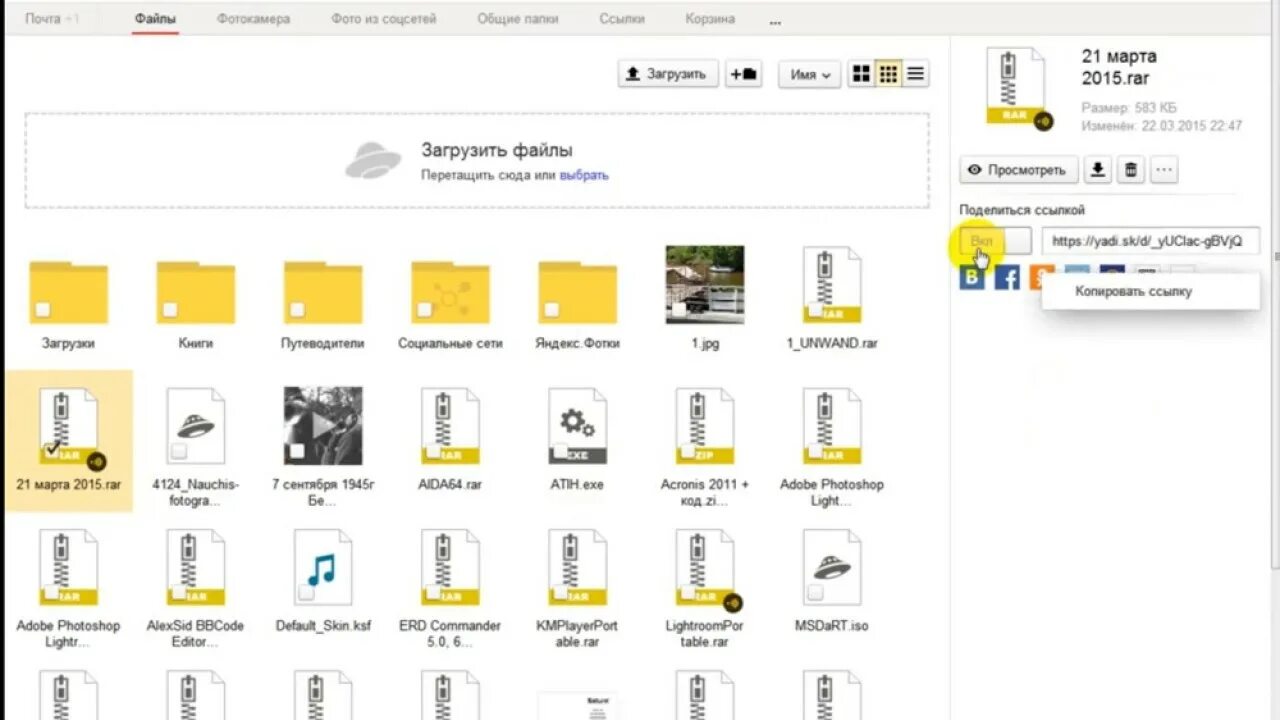Share via VKontakte icon
The image size is (1280, 720).
point(972,278)
